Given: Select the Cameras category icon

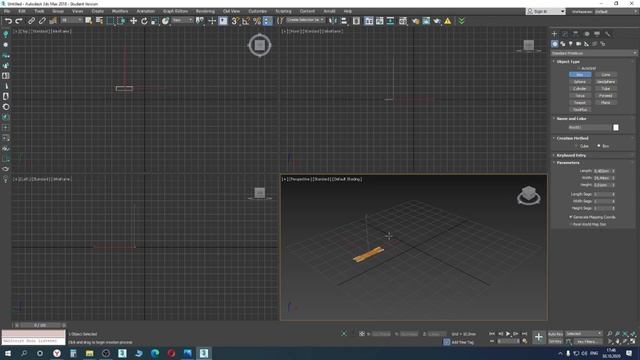Looking at the screenshot, I should pos(578,44).
